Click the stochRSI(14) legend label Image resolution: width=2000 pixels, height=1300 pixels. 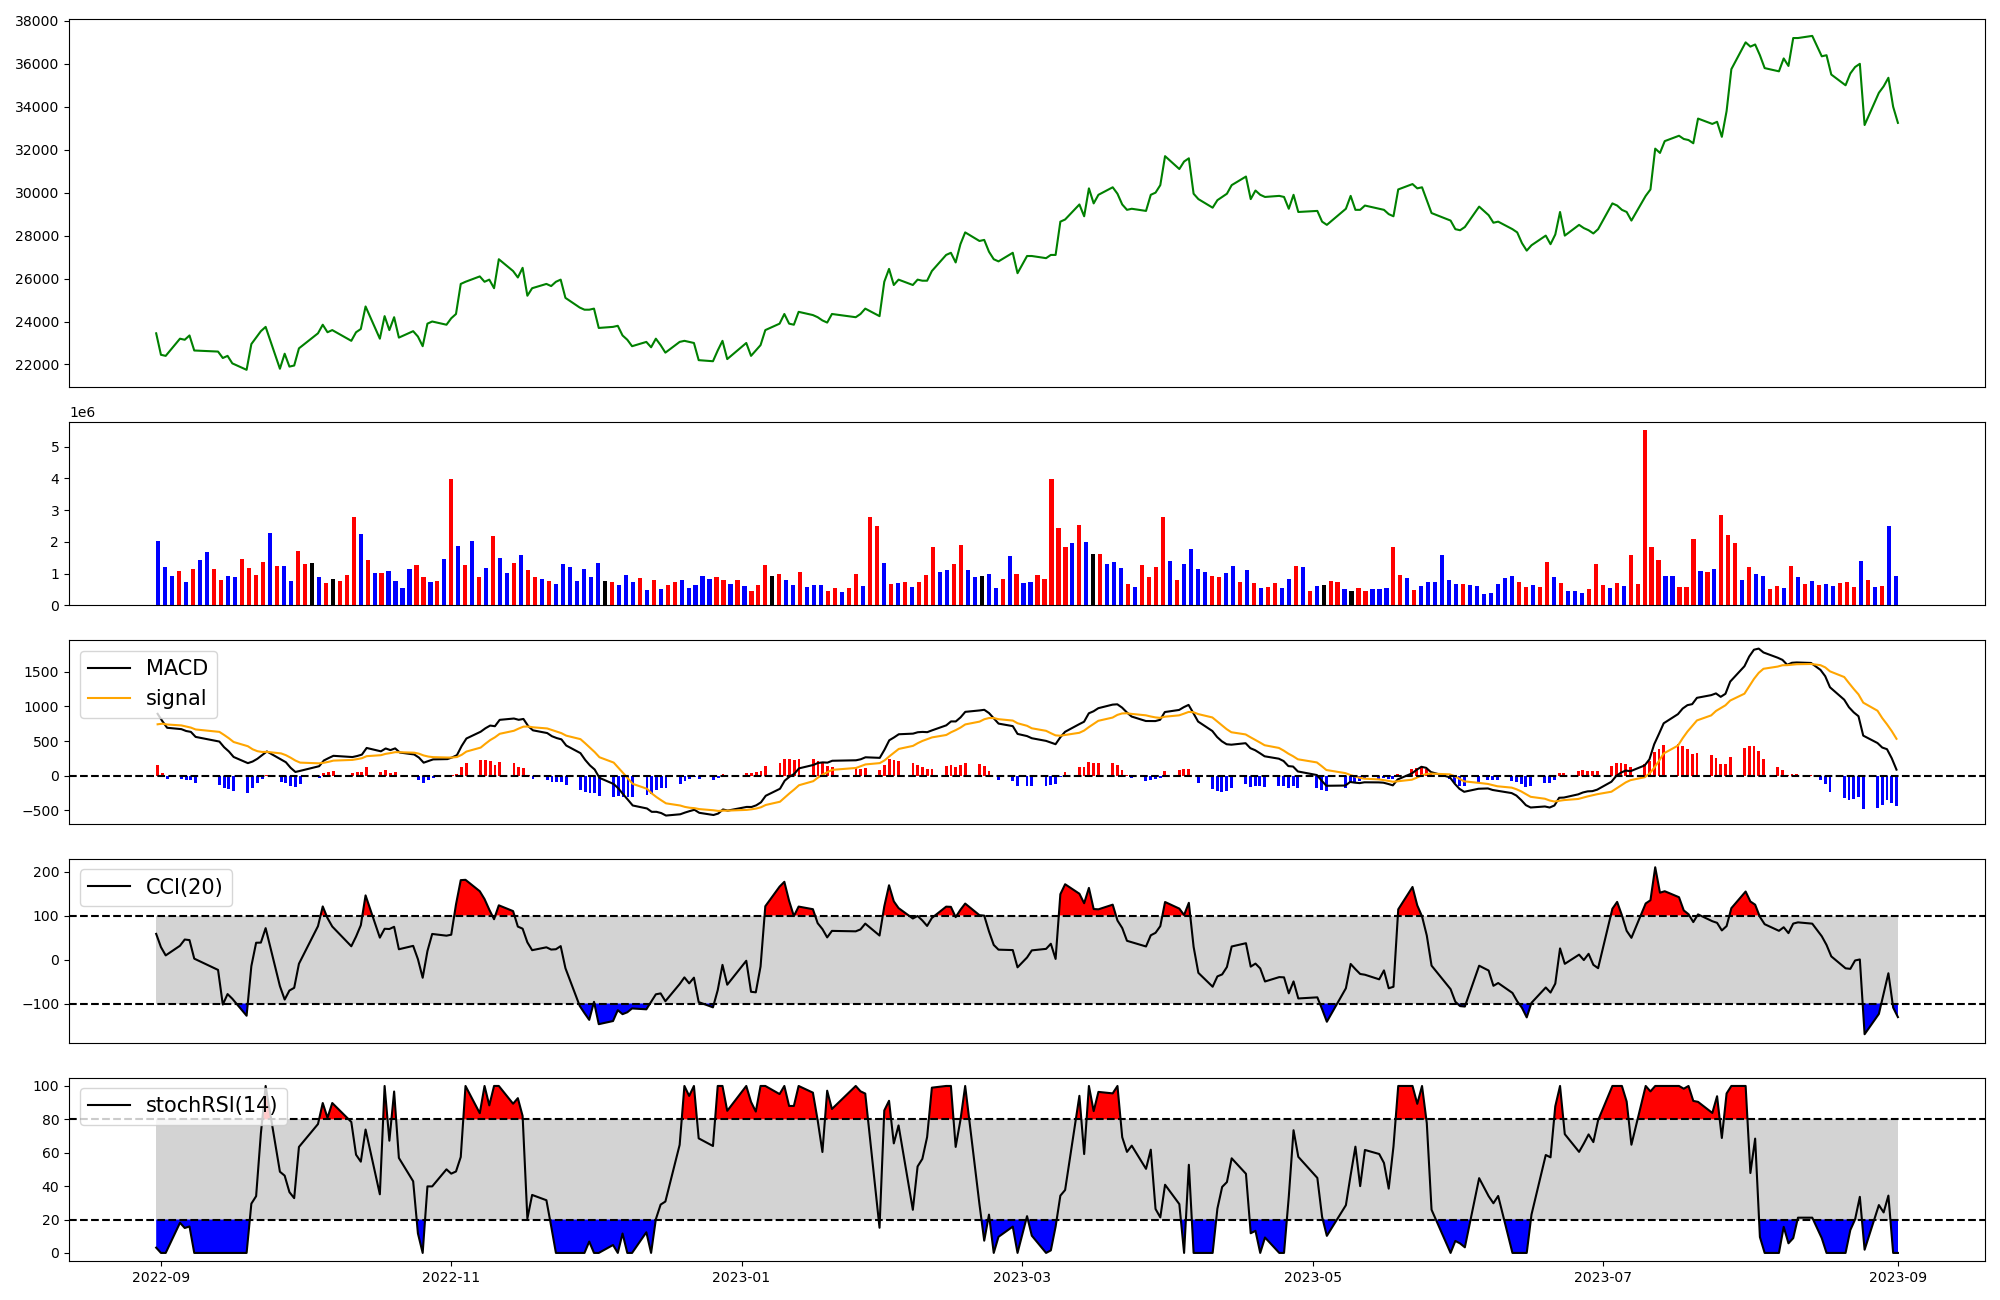coord(211,1105)
